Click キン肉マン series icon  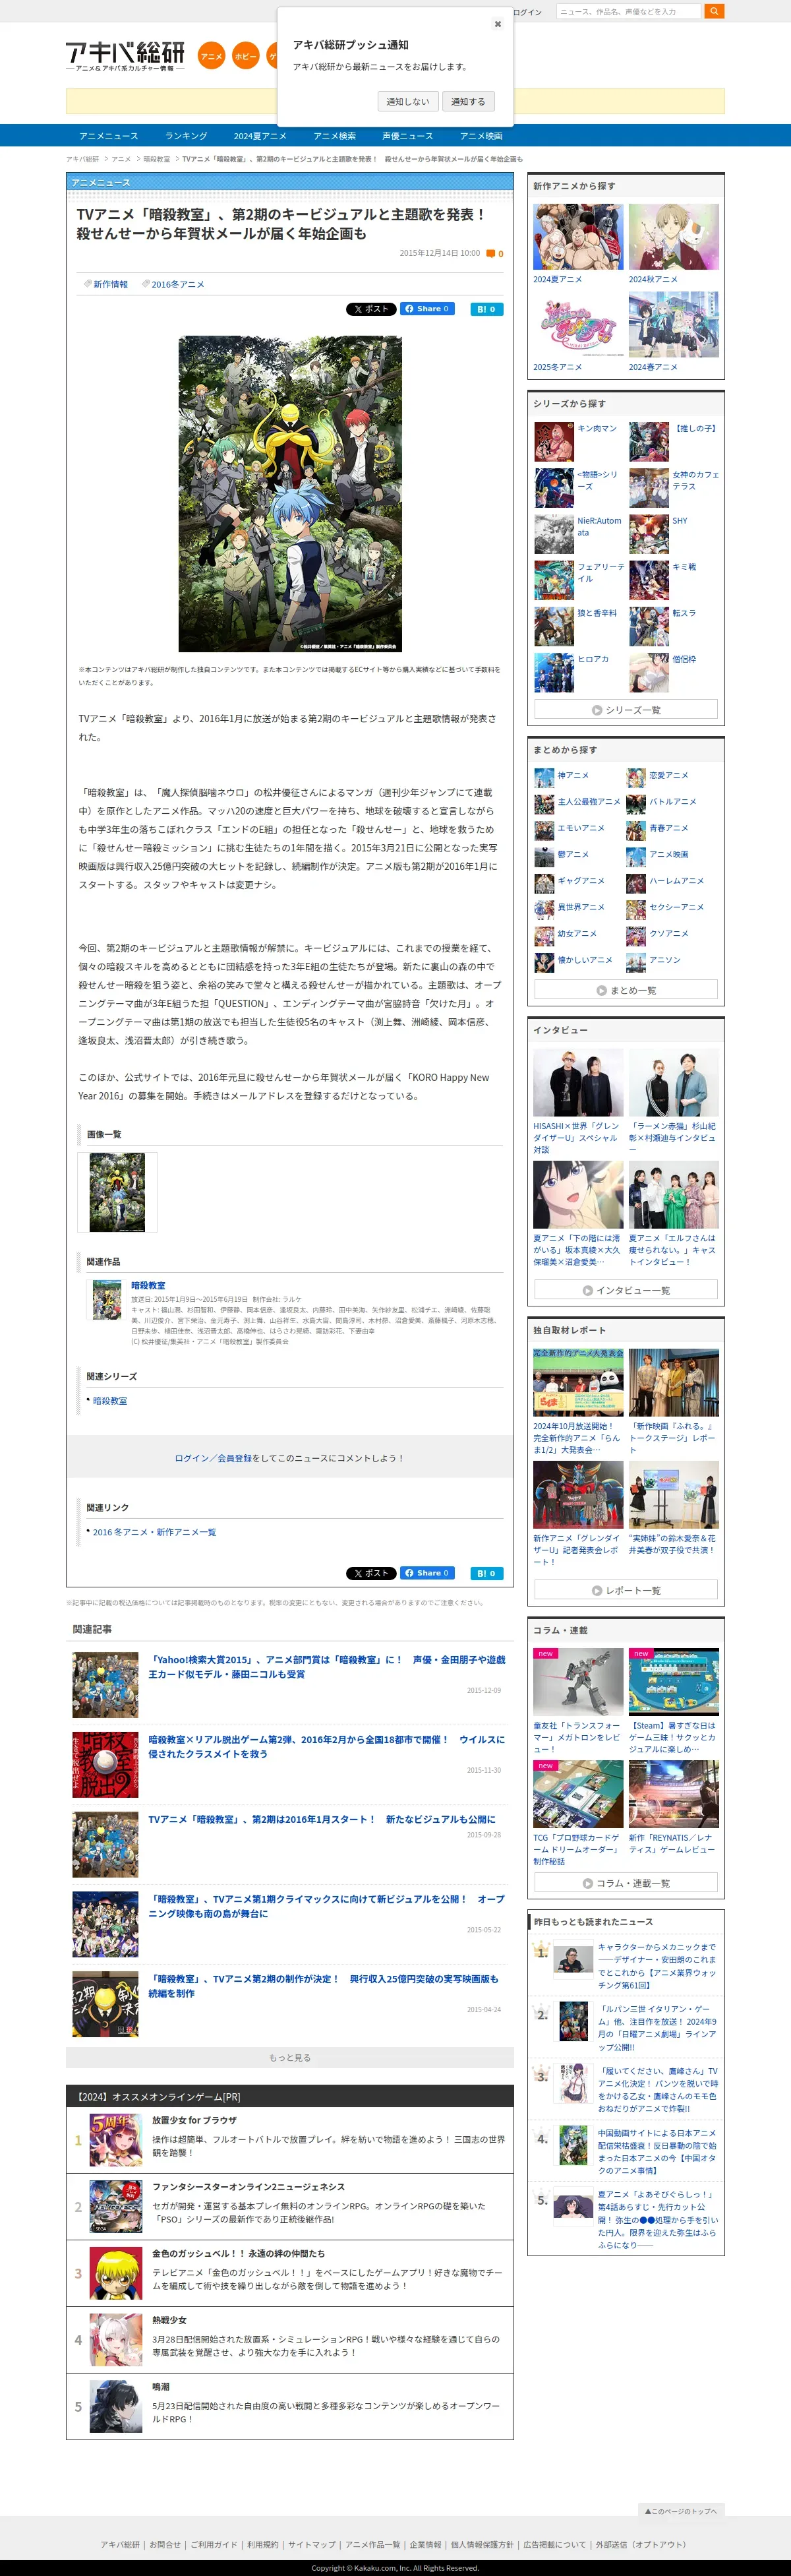pyautogui.click(x=554, y=441)
